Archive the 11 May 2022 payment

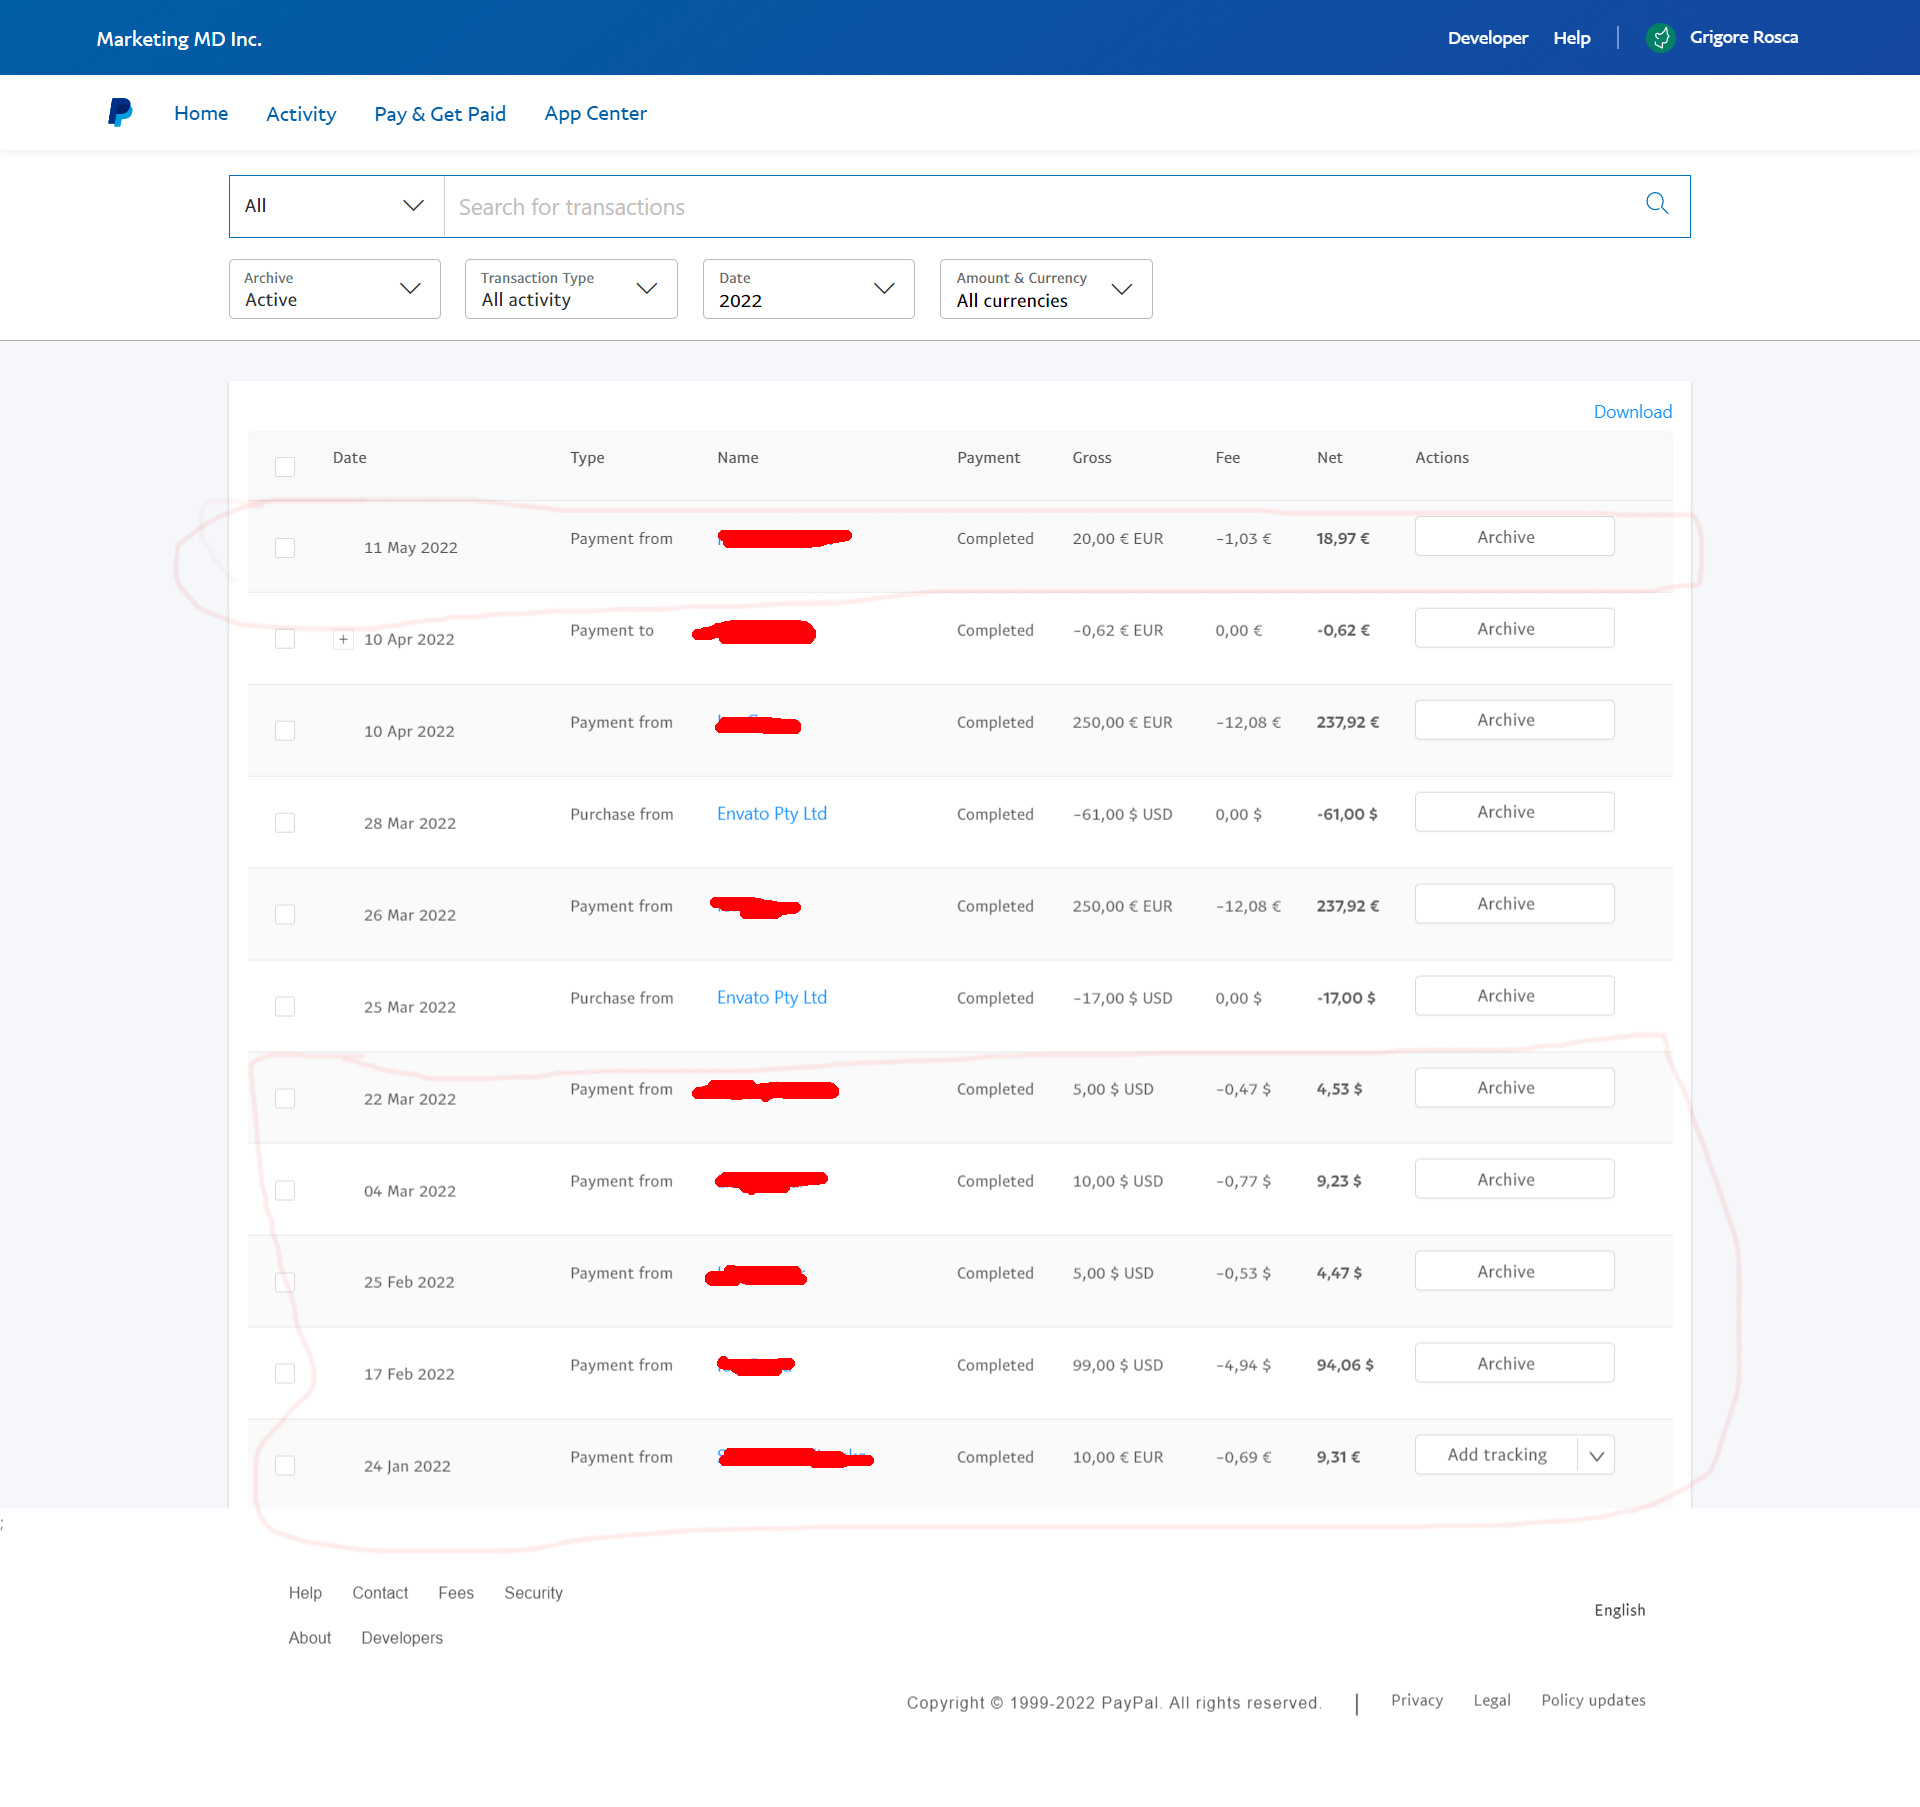click(1513, 537)
